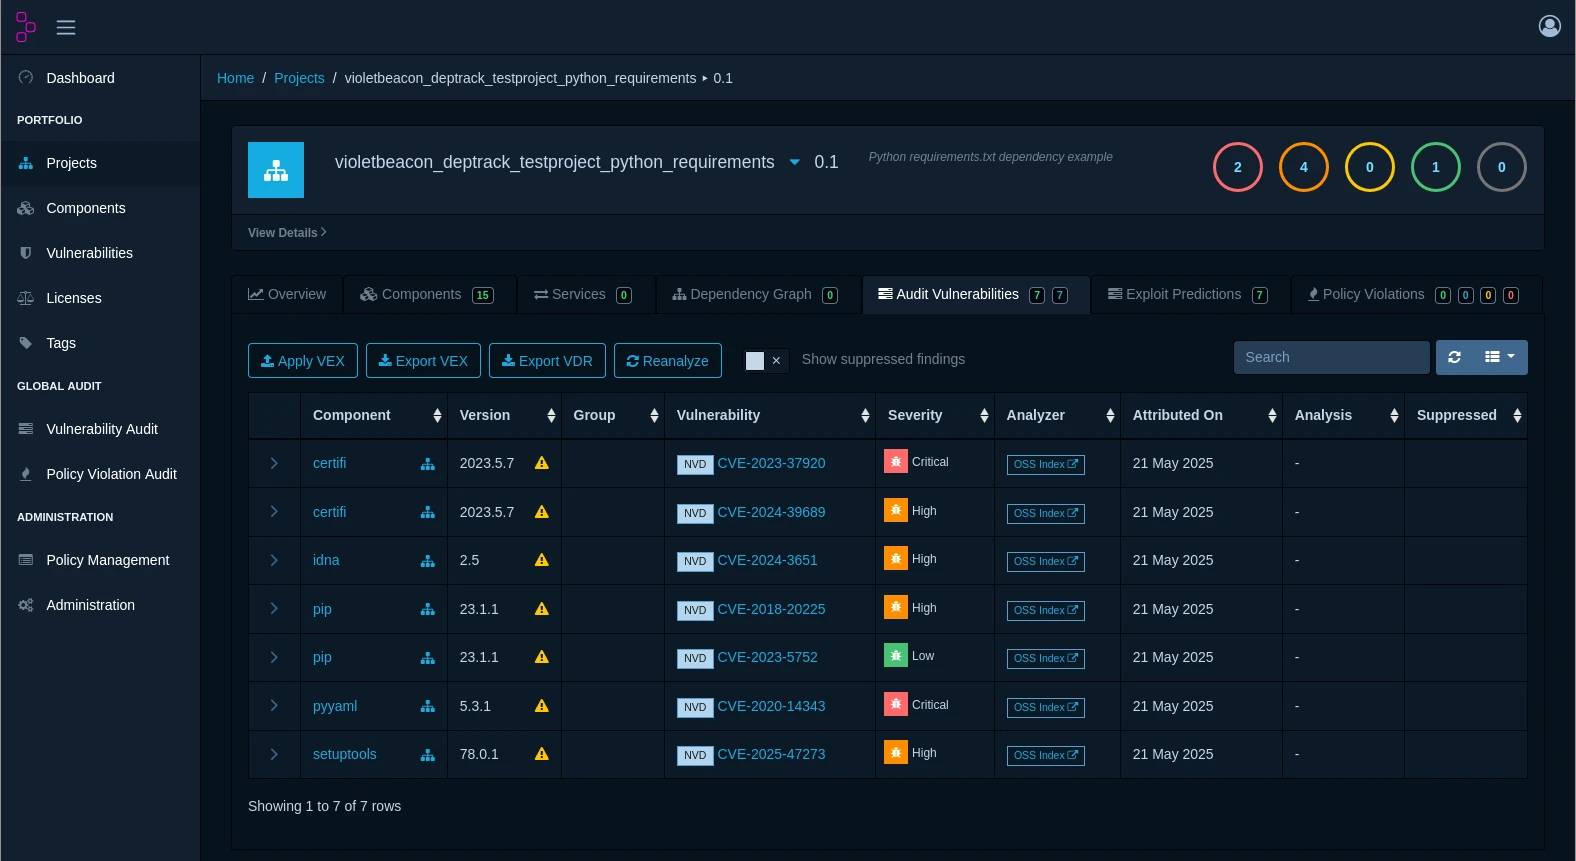Open Licenses in the sidebar
This screenshot has width=1576, height=861.
coord(100,298)
